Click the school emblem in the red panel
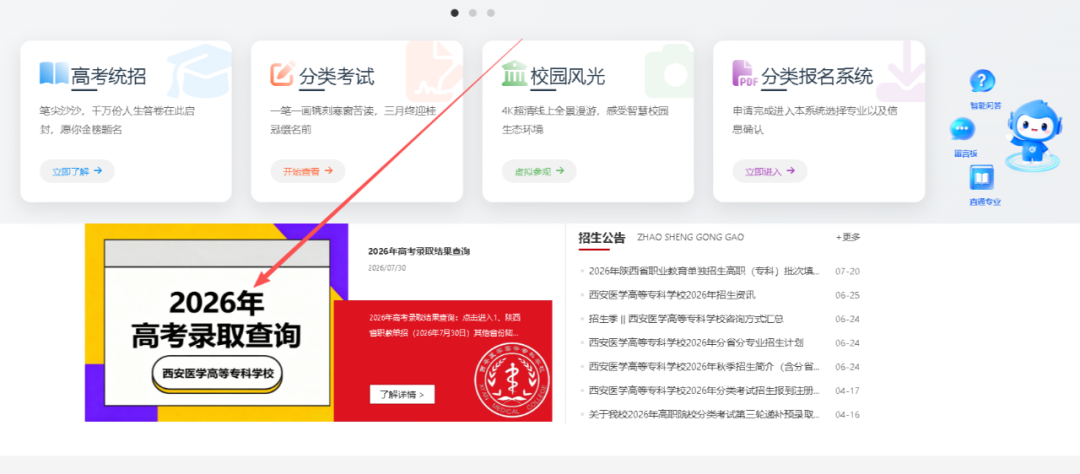The height and width of the screenshot is (474, 1080). pyautogui.click(x=513, y=381)
